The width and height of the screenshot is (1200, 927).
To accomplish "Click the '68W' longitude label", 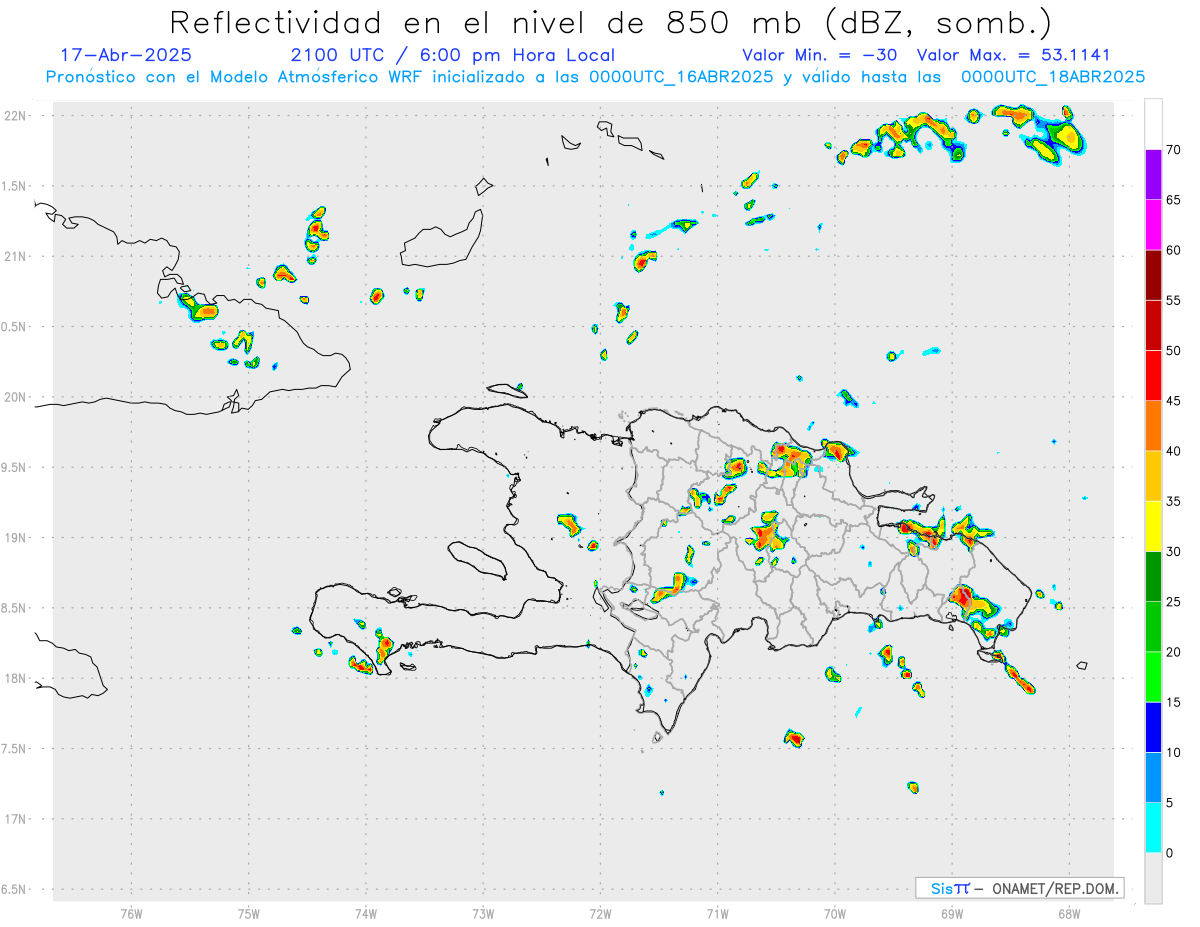I will [1069, 913].
